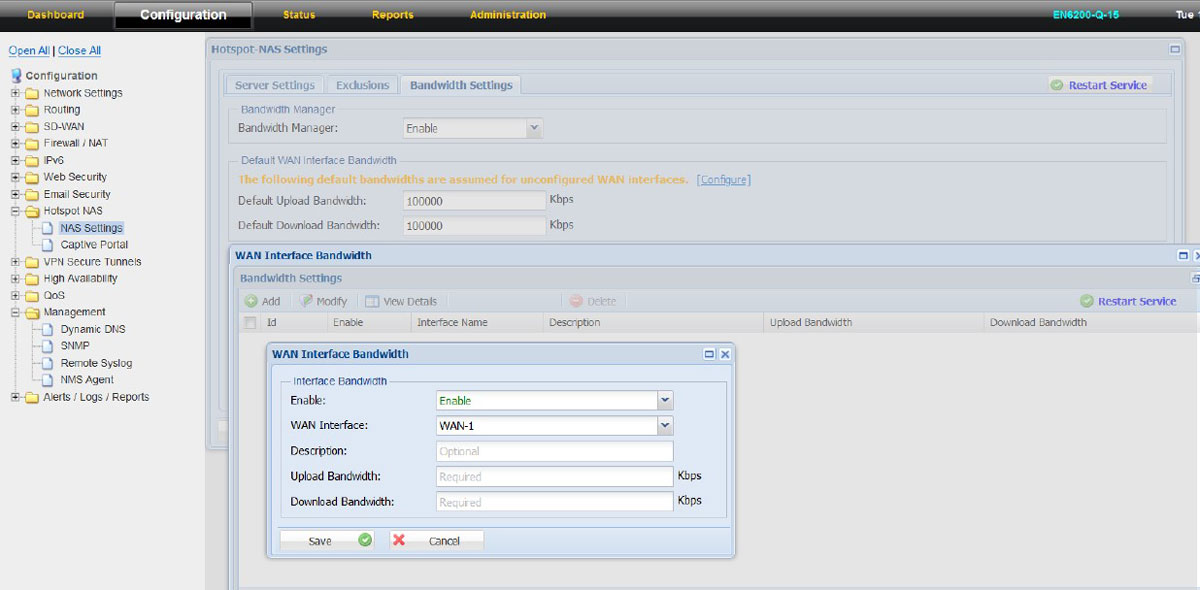Image resolution: width=1200 pixels, height=590 pixels.
Task: Expand the VPN Secure Tunnels folder
Action: pos(16,262)
